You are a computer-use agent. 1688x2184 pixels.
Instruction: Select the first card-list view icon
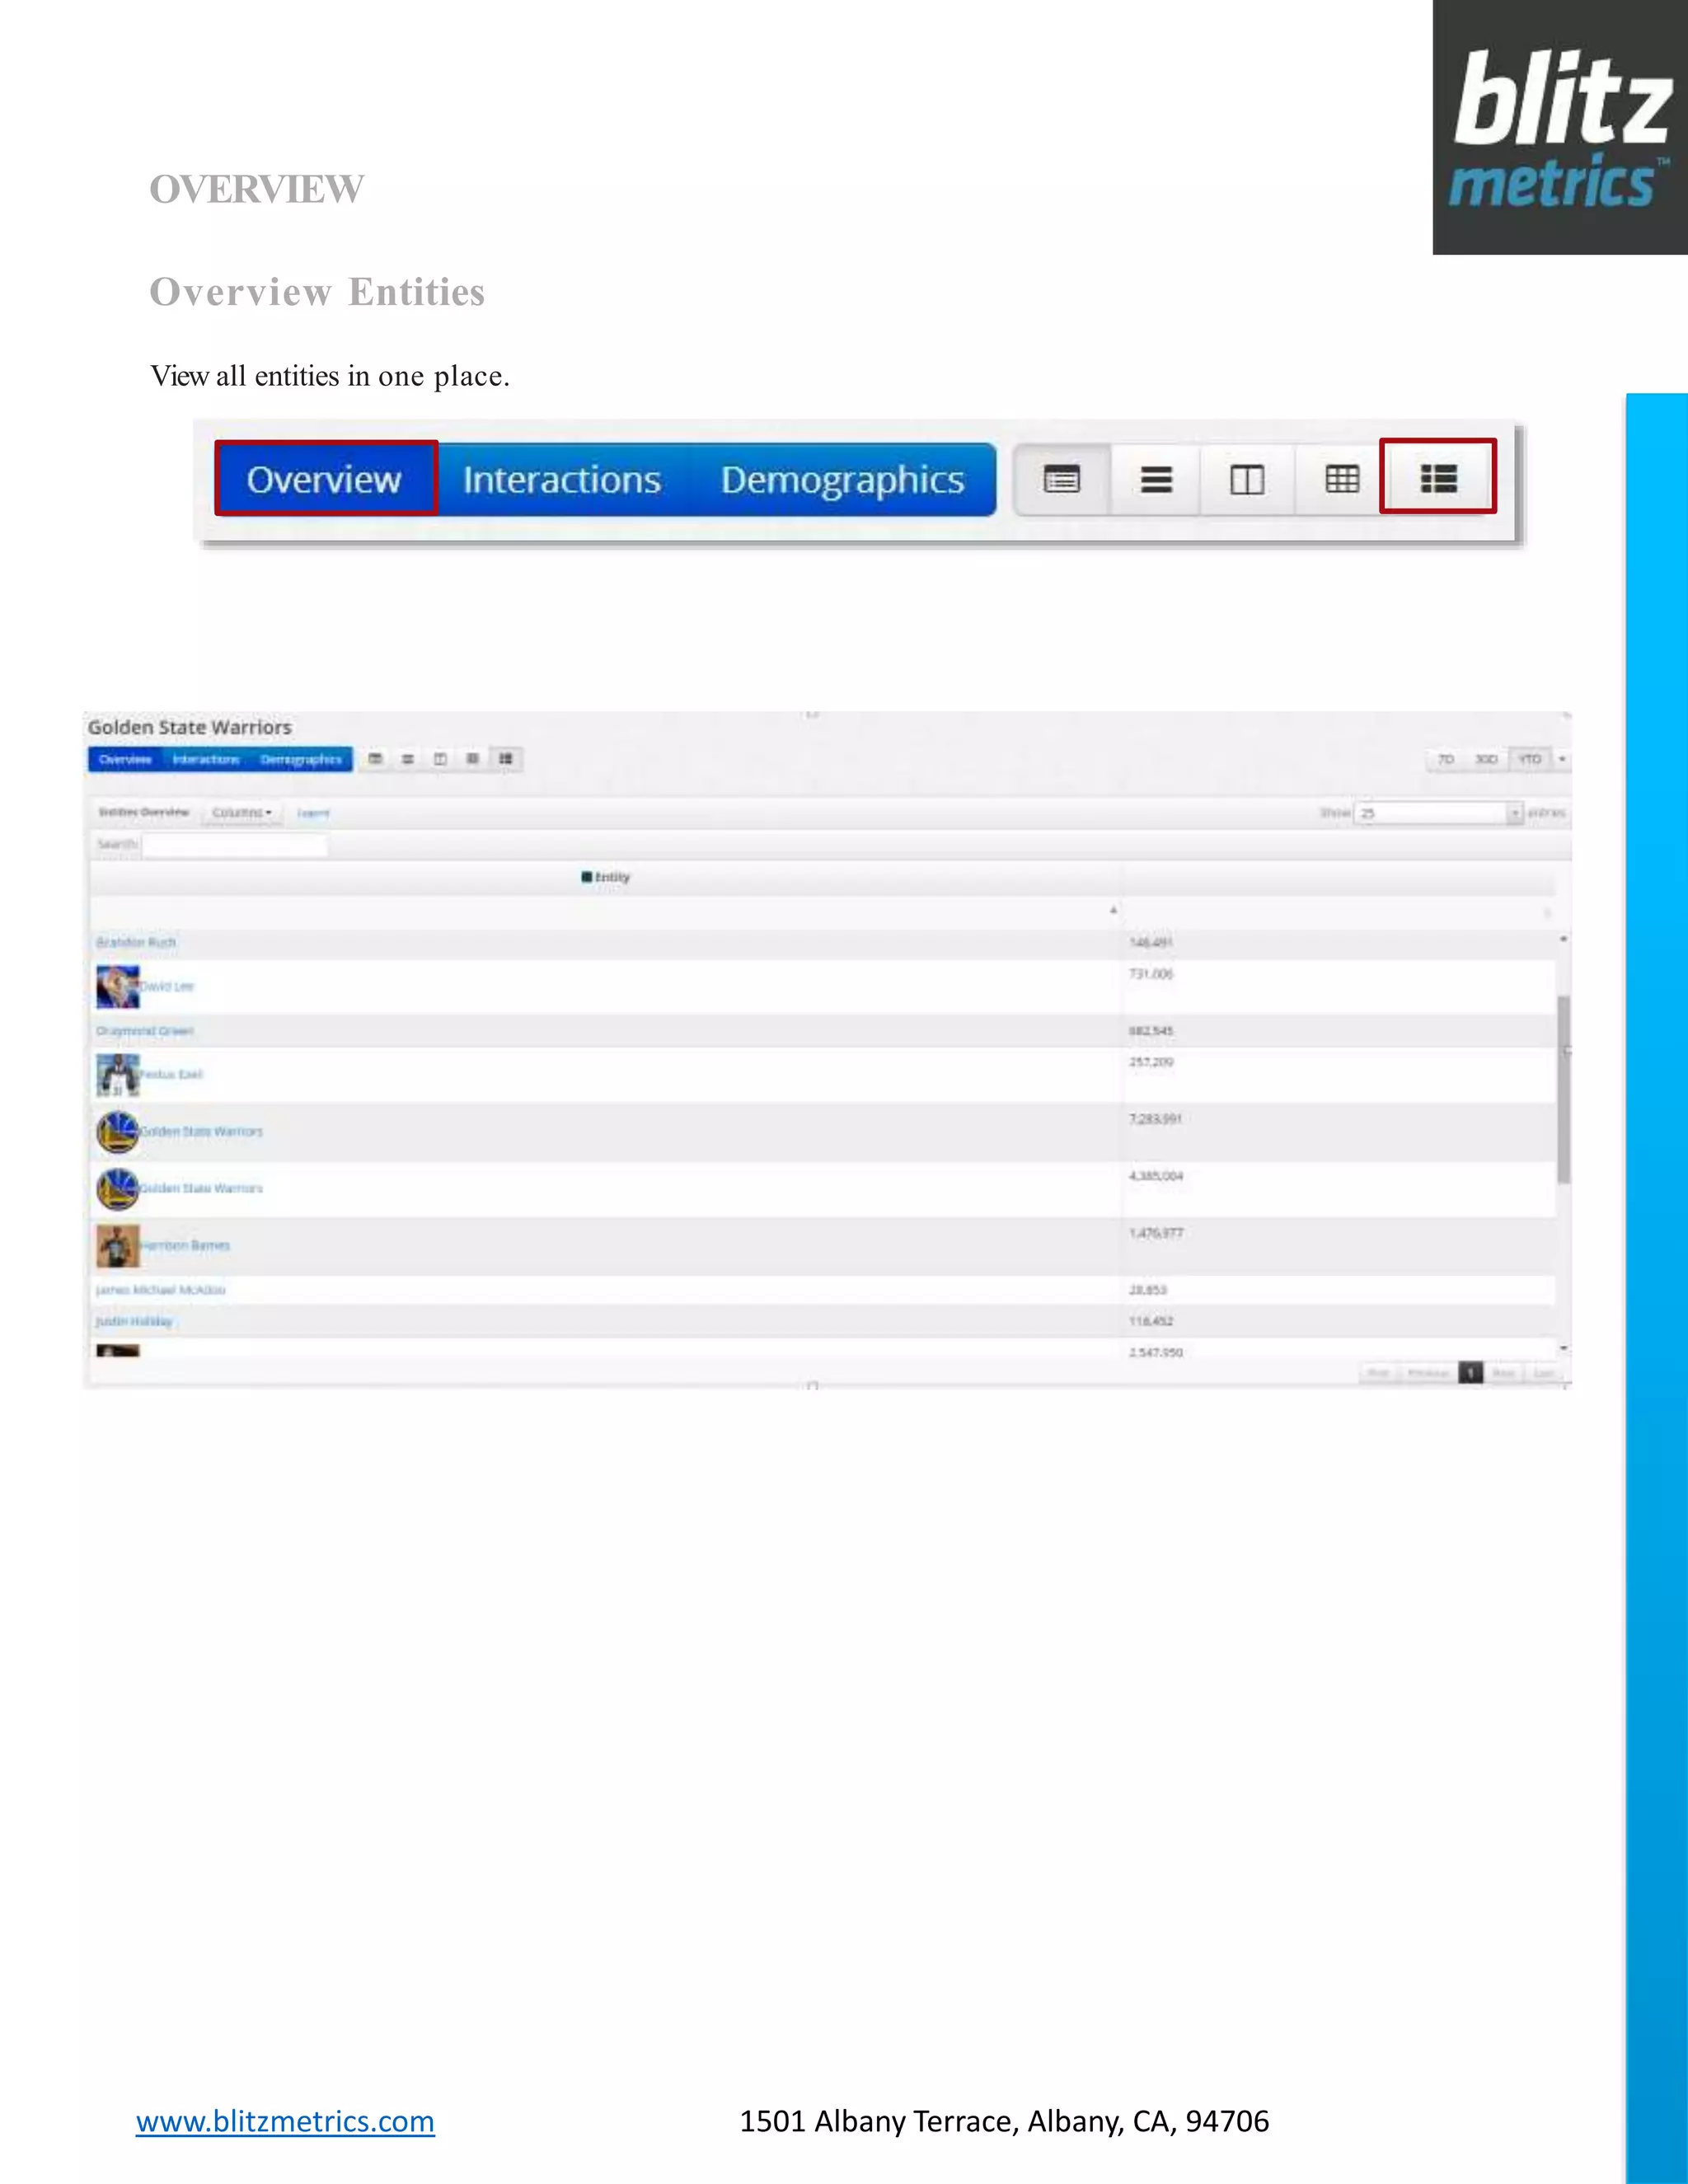tap(1061, 480)
